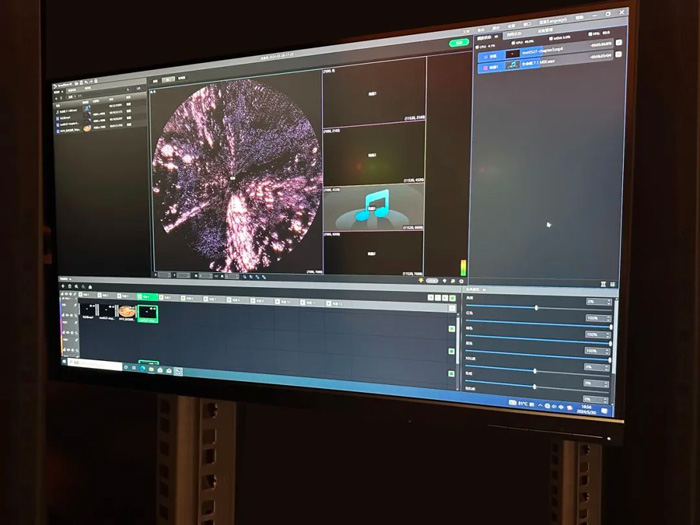This screenshot has width=700, height=525.
Task: Select the green highlighted clip on the timeline
Action: click(148, 313)
